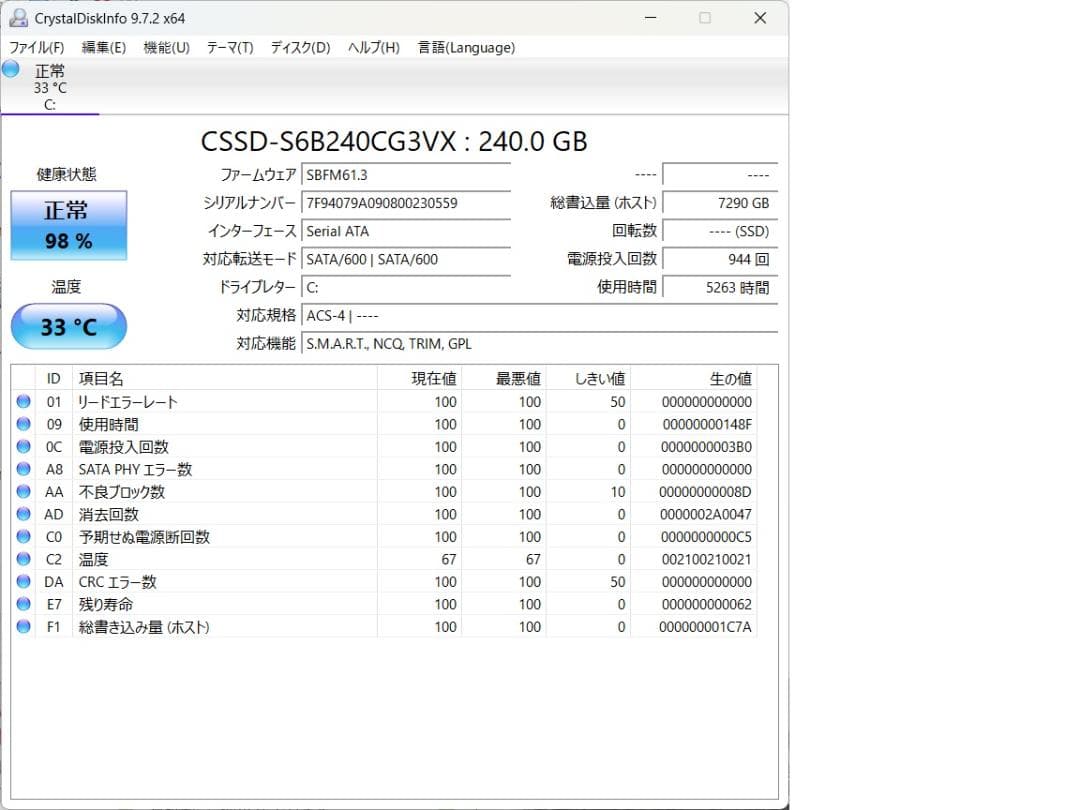This screenshot has width=1080, height=810.
Task: Open the 機能(F) menu
Action: 166,47
